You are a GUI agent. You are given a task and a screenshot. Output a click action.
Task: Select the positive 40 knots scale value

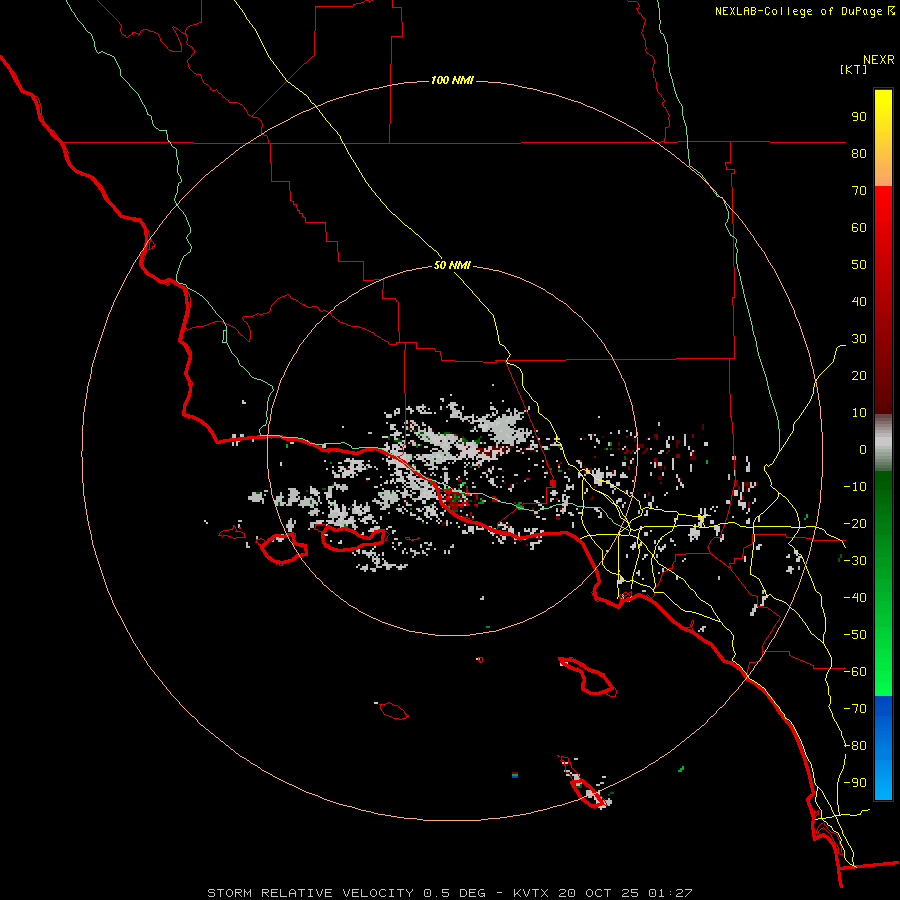point(859,301)
